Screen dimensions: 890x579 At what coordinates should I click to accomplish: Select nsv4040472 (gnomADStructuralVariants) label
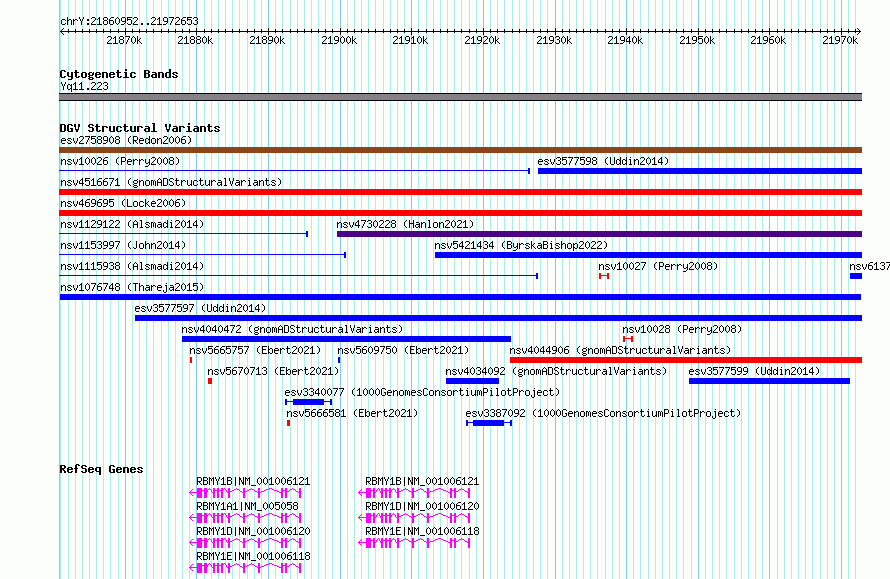coord(292,329)
